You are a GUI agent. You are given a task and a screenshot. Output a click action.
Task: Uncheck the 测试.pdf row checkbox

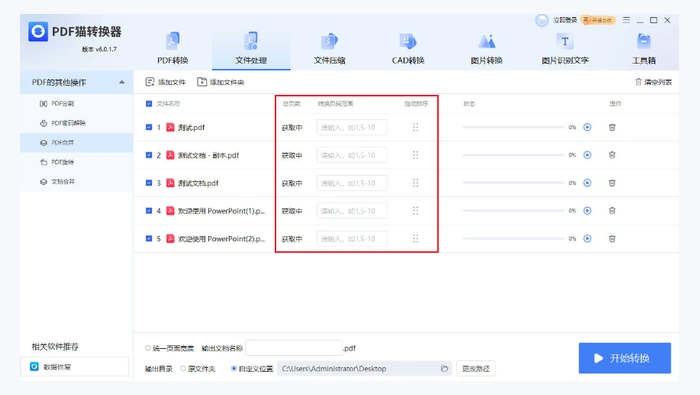click(149, 127)
